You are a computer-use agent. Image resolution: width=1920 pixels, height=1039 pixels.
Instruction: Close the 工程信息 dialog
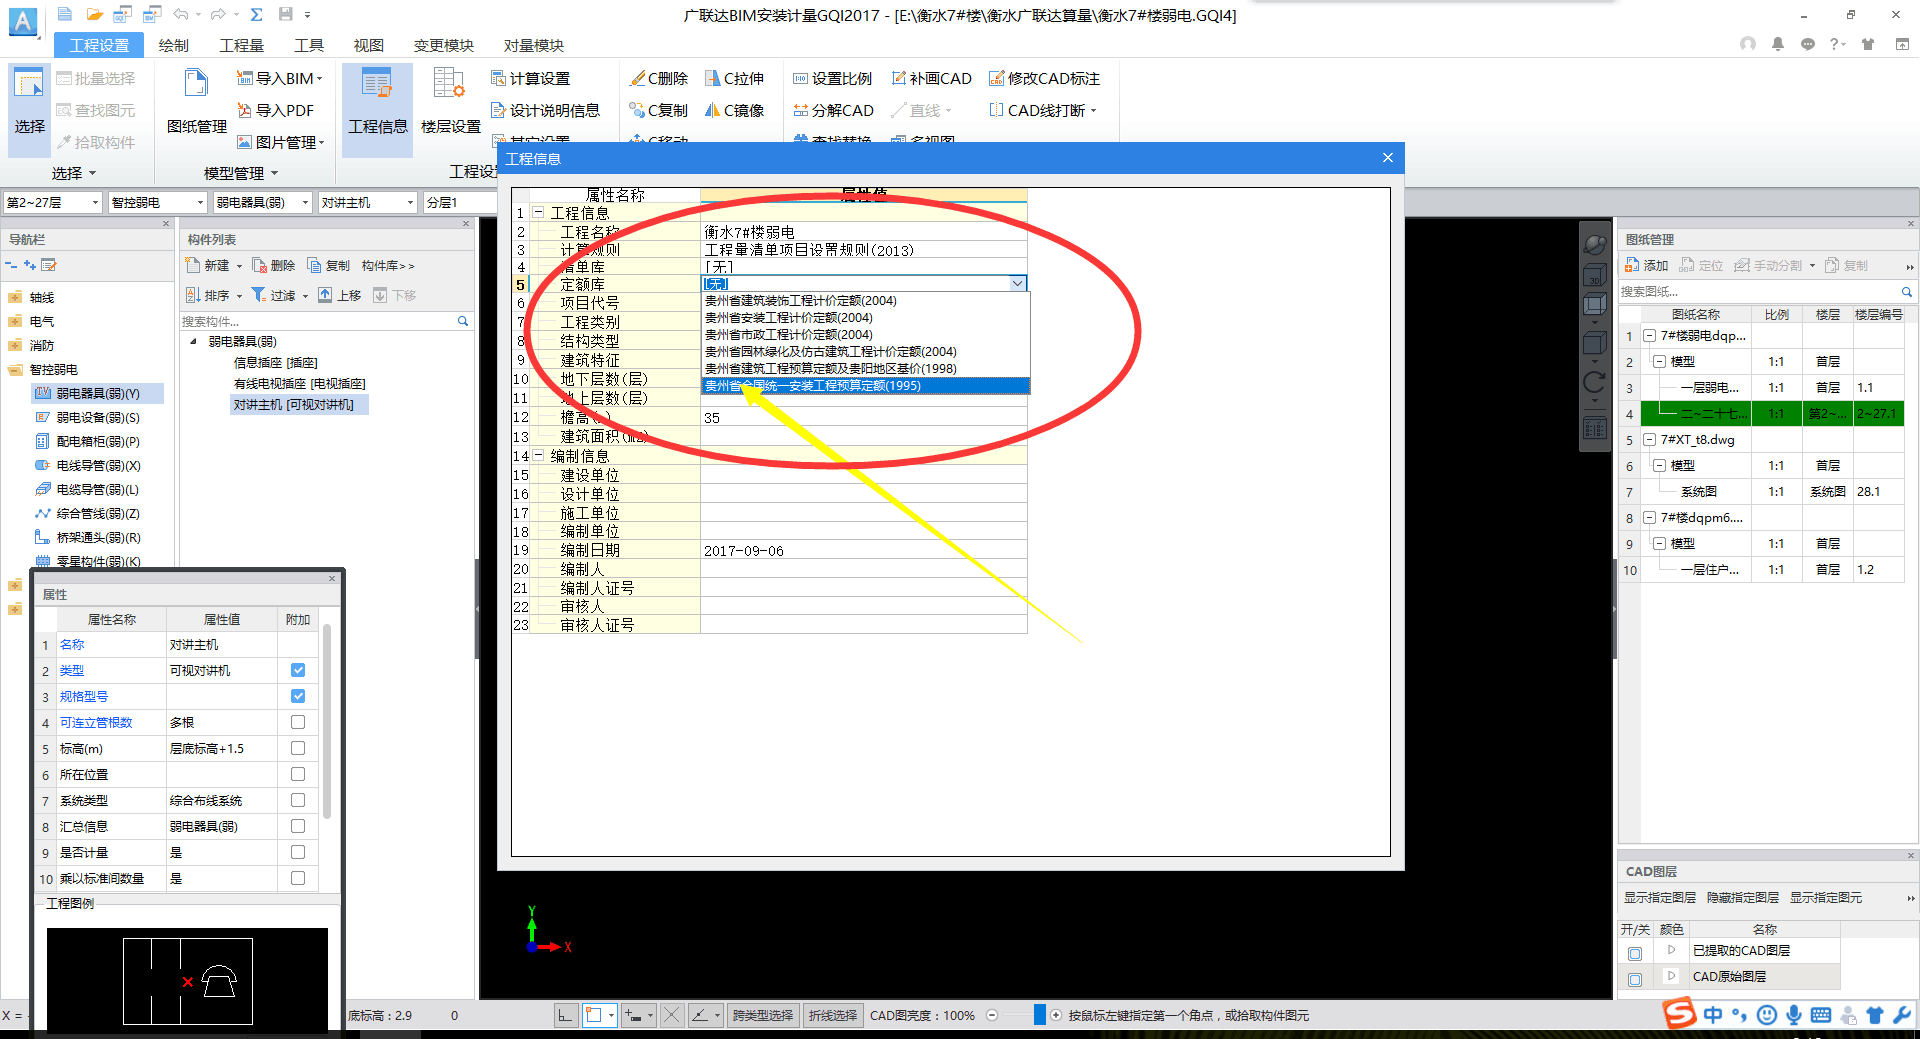[1388, 158]
